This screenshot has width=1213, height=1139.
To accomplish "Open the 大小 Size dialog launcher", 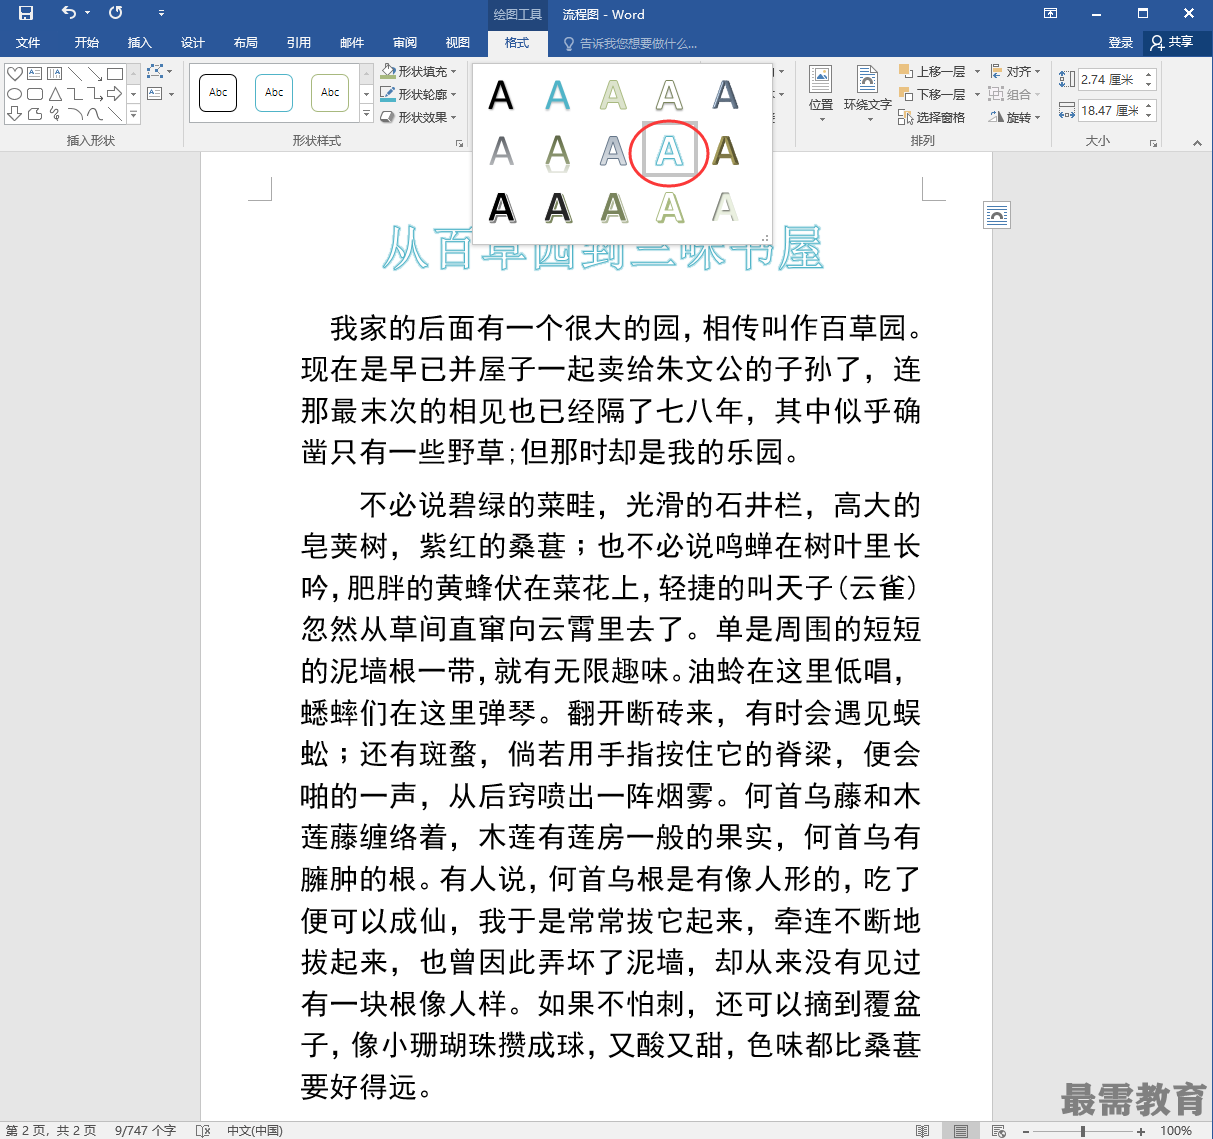I will pyautogui.click(x=1153, y=143).
